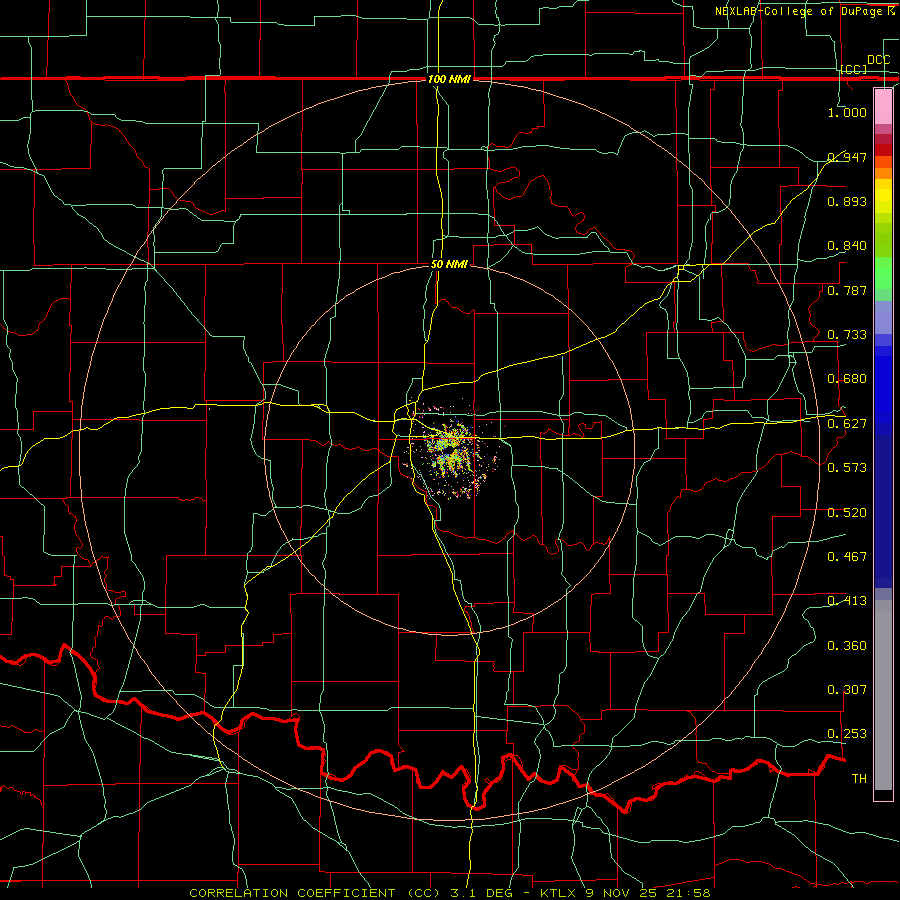
Task: Pick the light pink swatch on the color bar
Action: [883, 107]
